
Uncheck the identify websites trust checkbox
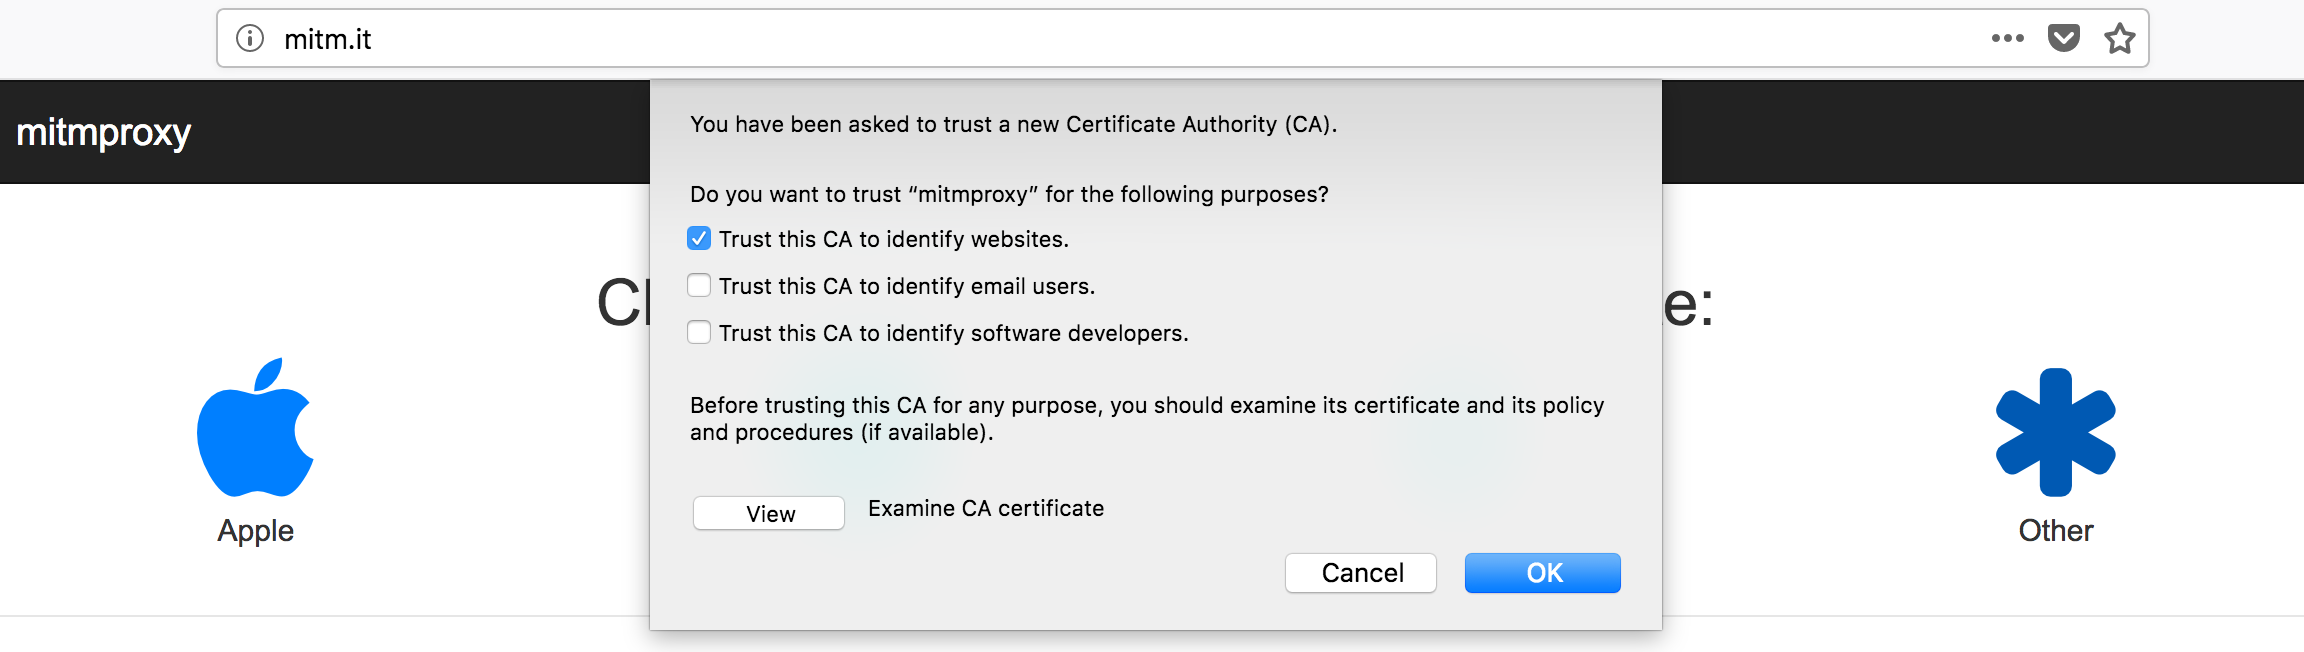tap(699, 239)
